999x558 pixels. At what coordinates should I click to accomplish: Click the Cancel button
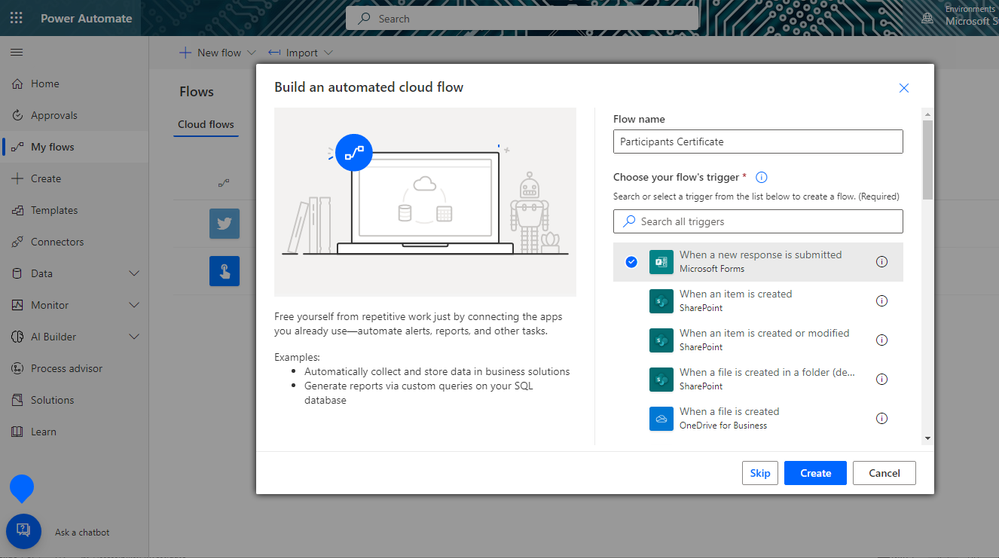884,473
